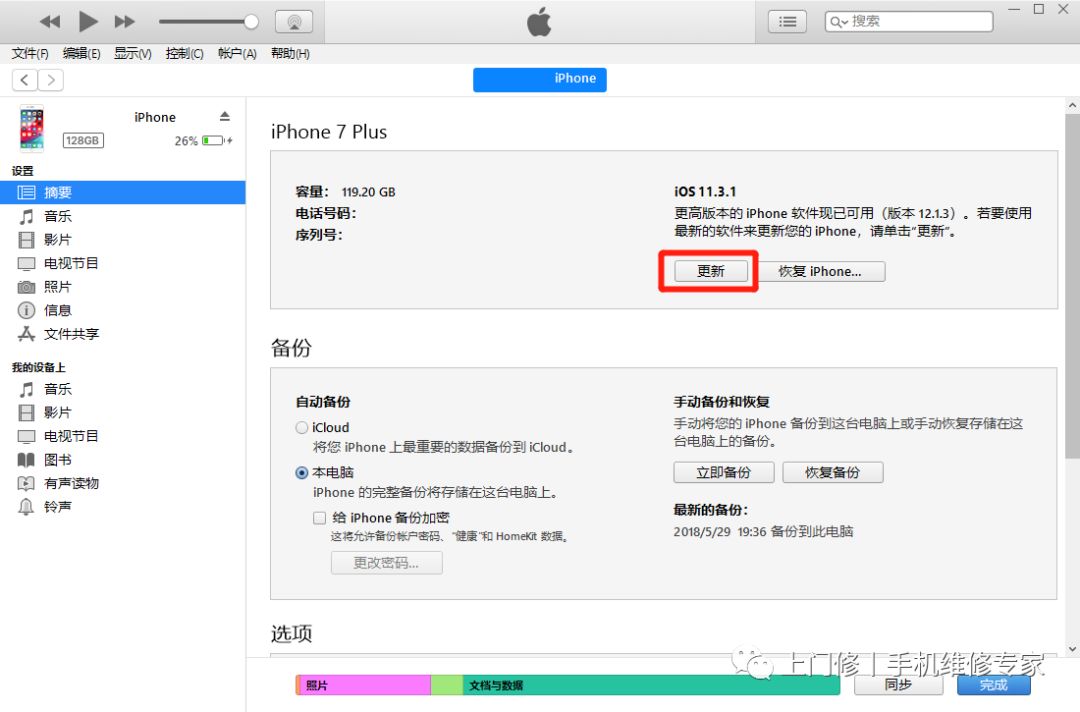Screen dimensions: 1080x712
Task: Click the iPhone 7 Plus heading
Action: (x=329, y=132)
